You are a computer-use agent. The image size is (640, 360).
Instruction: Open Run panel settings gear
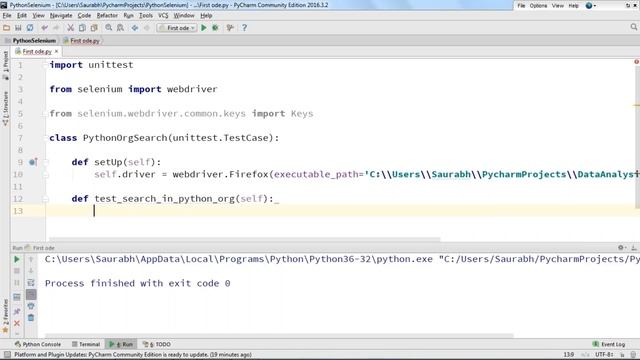621,247
